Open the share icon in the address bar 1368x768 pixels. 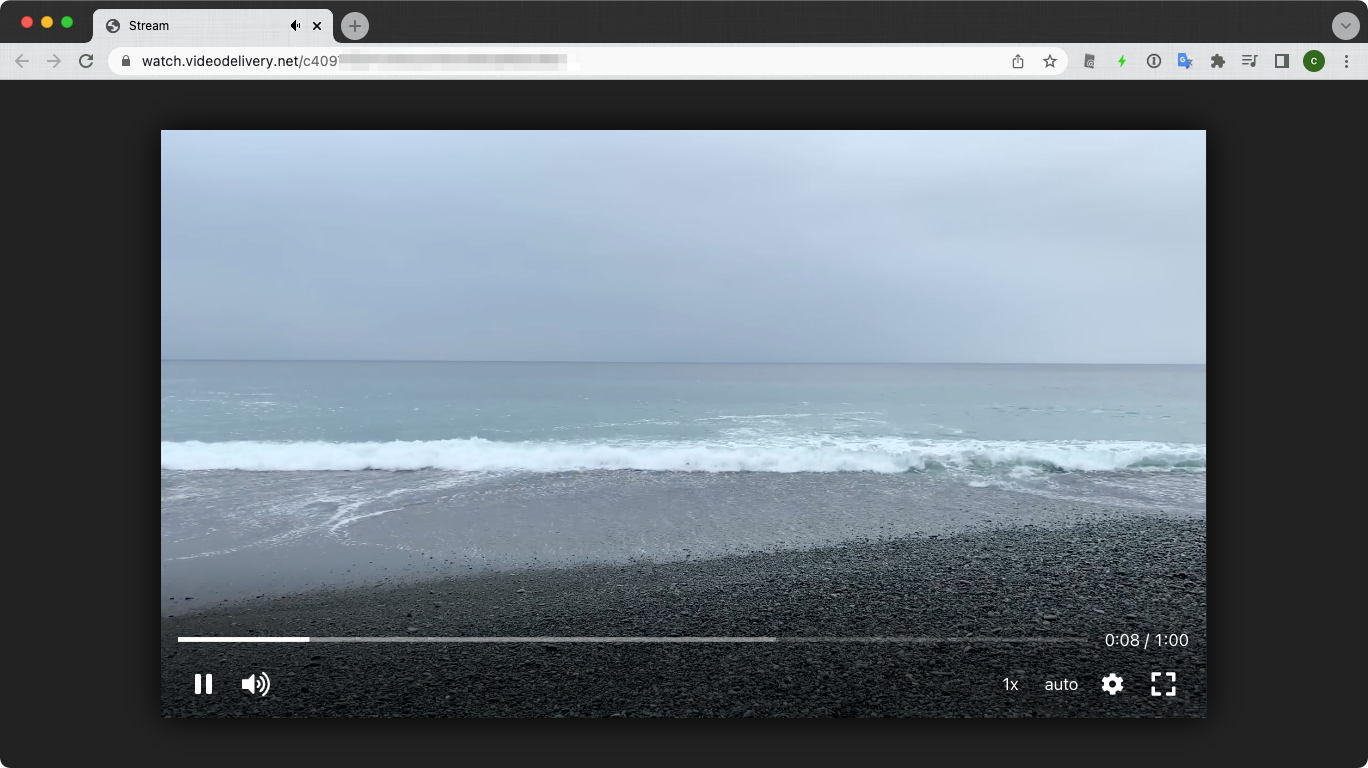1017,61
